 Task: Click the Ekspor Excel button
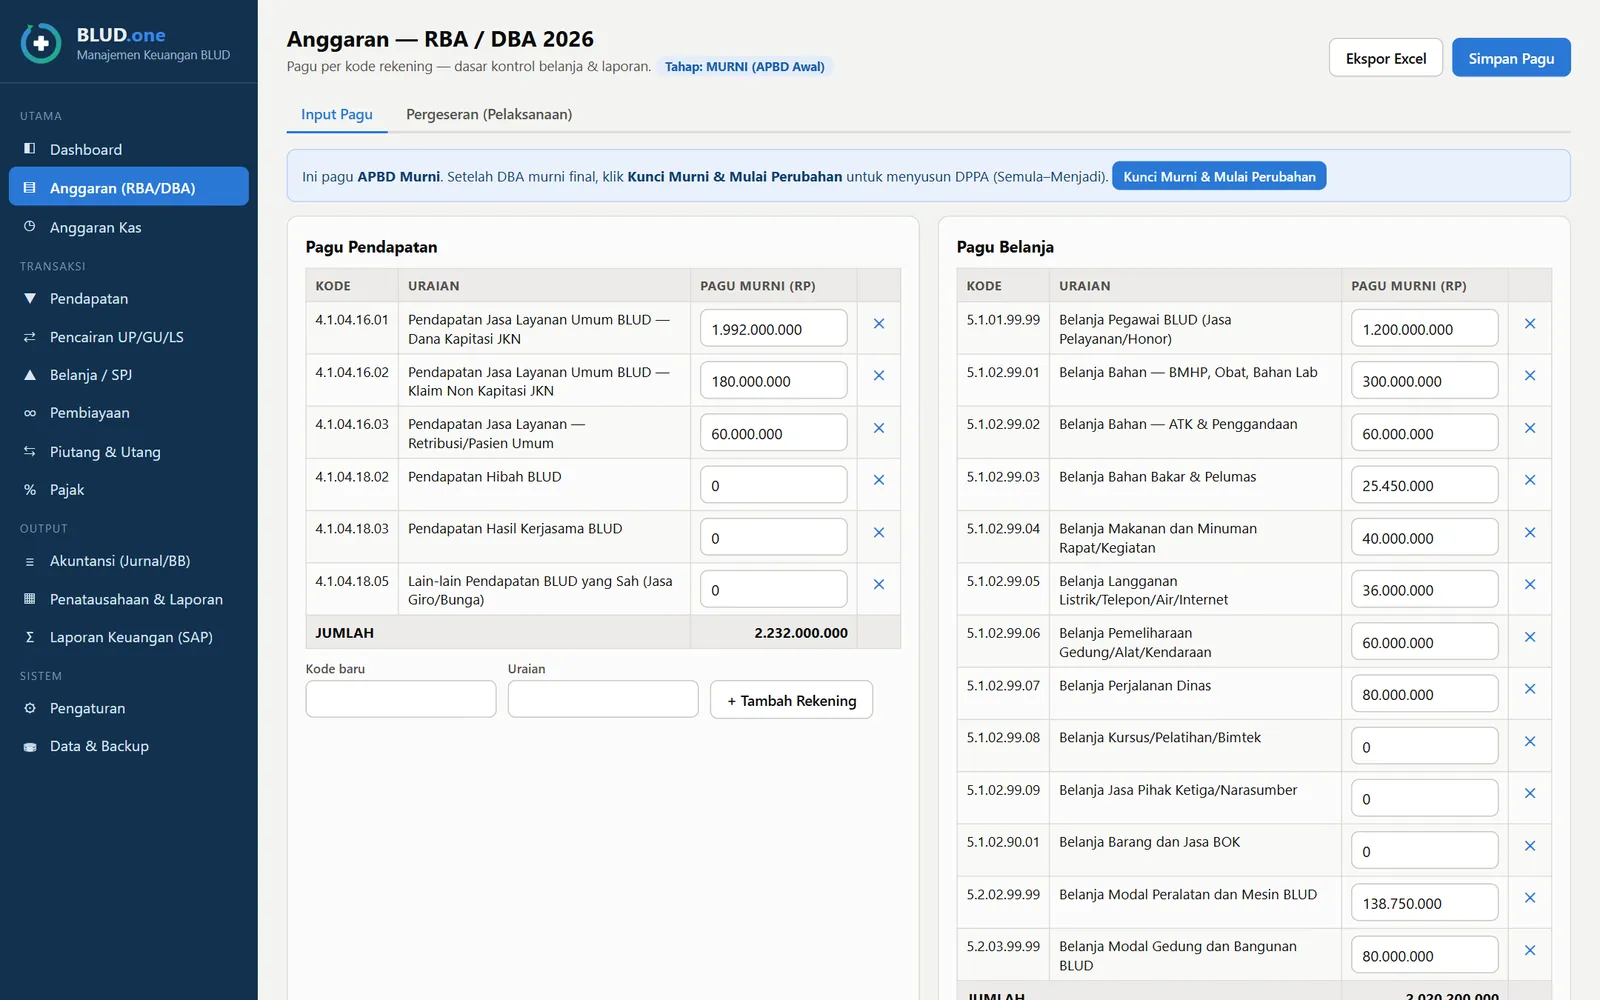click(1386, 58)
